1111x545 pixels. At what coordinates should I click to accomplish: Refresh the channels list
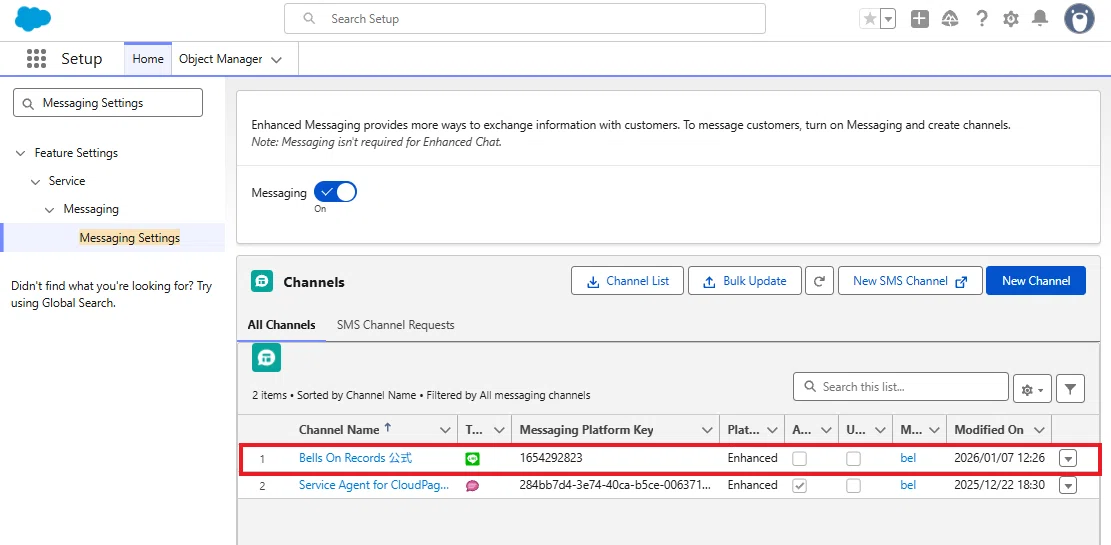[x=819, y=281]
